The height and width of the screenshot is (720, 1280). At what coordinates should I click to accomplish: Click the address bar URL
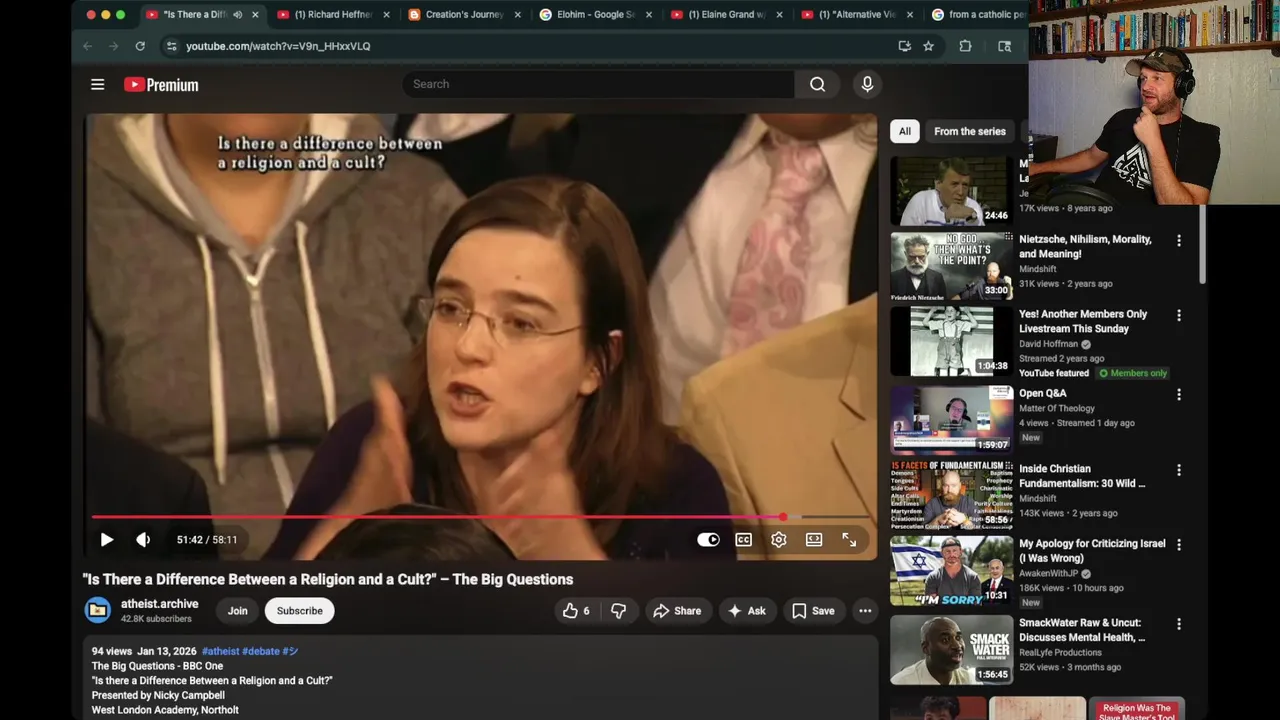pyautogui.click(x=278, y=46)
